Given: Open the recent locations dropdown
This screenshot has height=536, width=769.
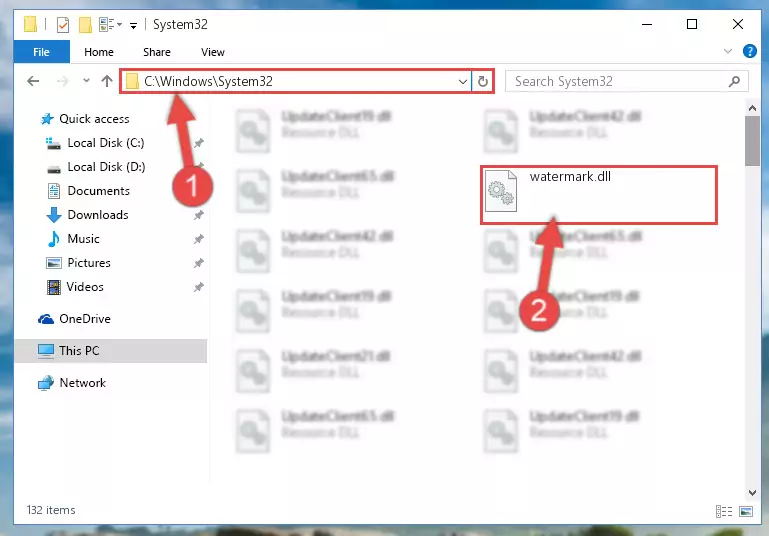Looking at the screenshot, I should point(86,80).
